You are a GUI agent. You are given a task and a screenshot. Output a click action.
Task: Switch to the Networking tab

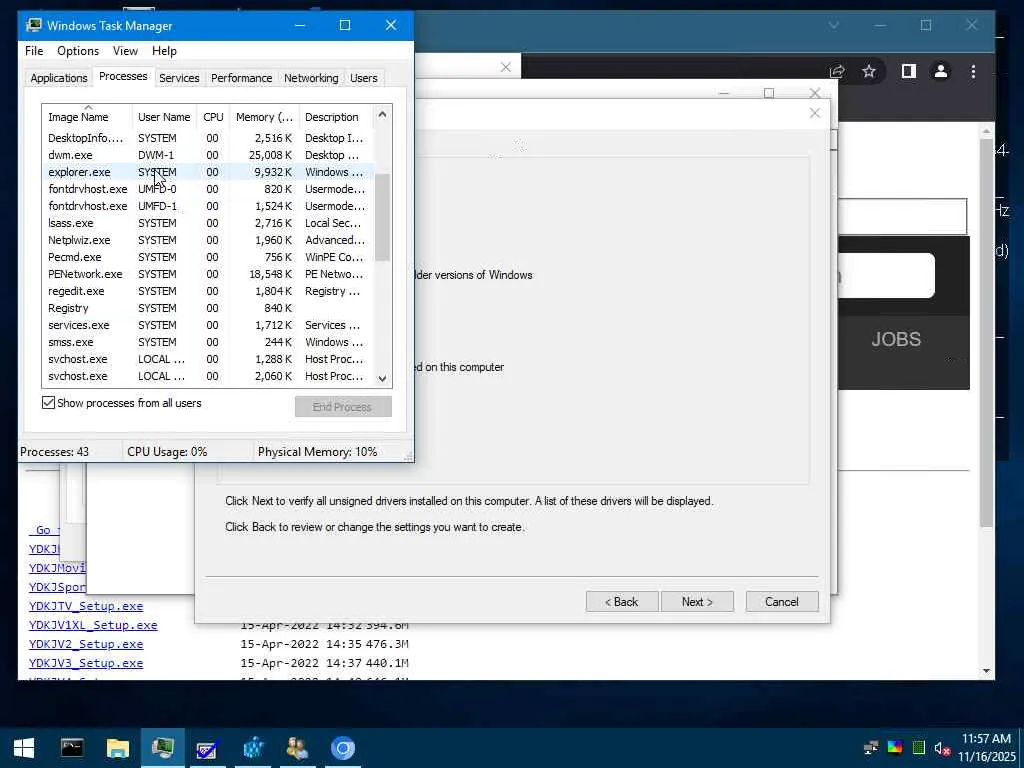click(x=311, y=78)
